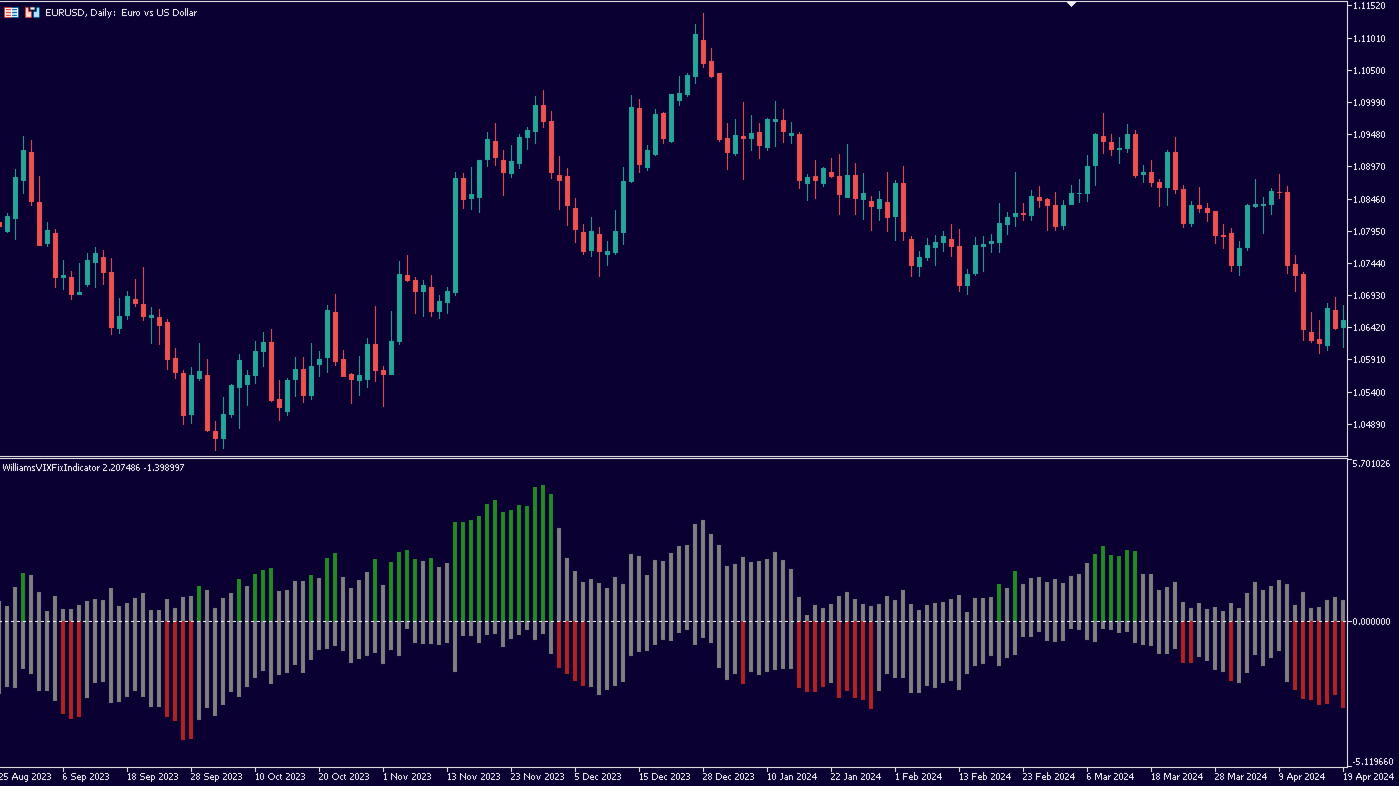The image size is (1399, 786).
Task: Click the 1.09990 price scale value
Action: tap(1367, 102)
